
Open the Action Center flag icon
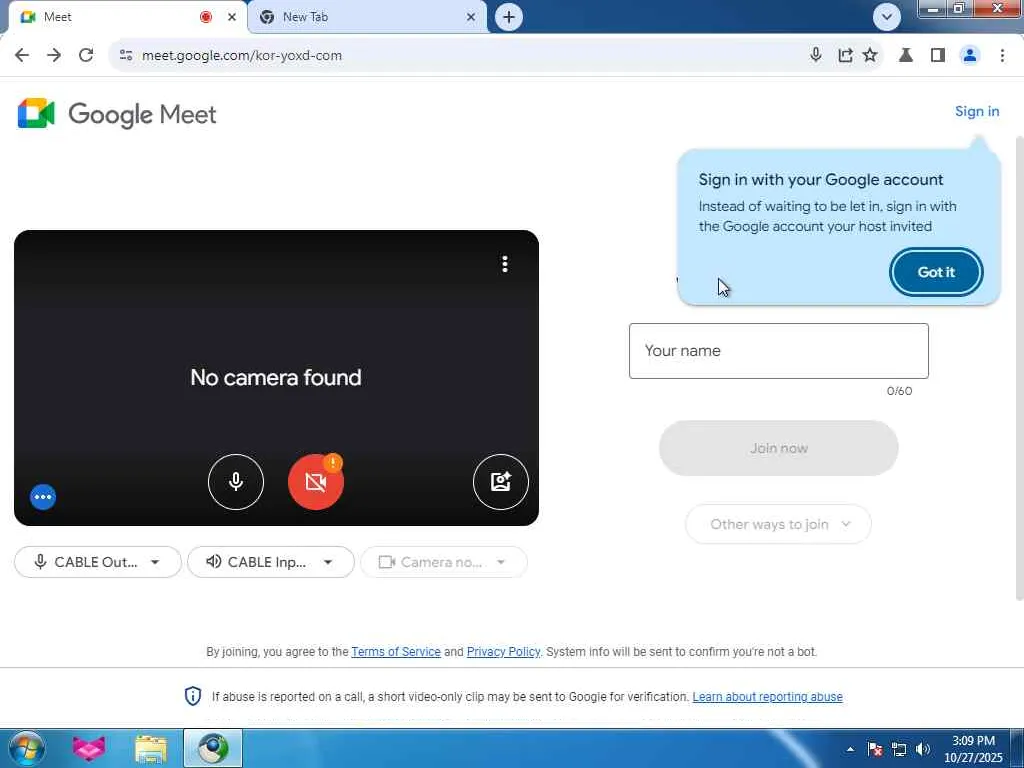[875, 749]
